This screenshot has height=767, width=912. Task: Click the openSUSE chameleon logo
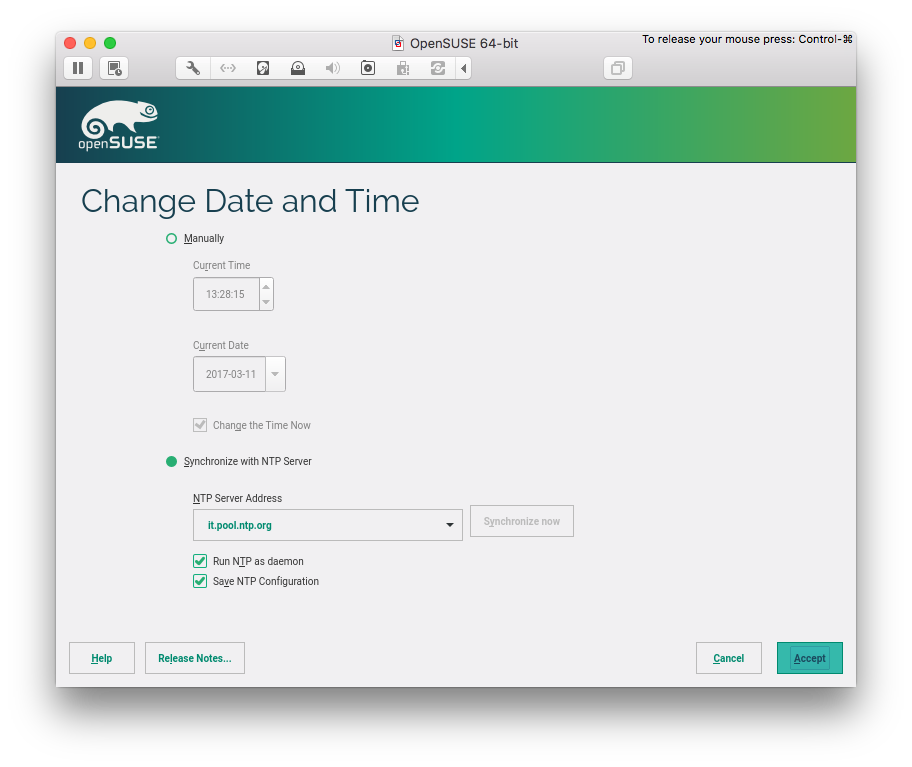pos(119,125)
